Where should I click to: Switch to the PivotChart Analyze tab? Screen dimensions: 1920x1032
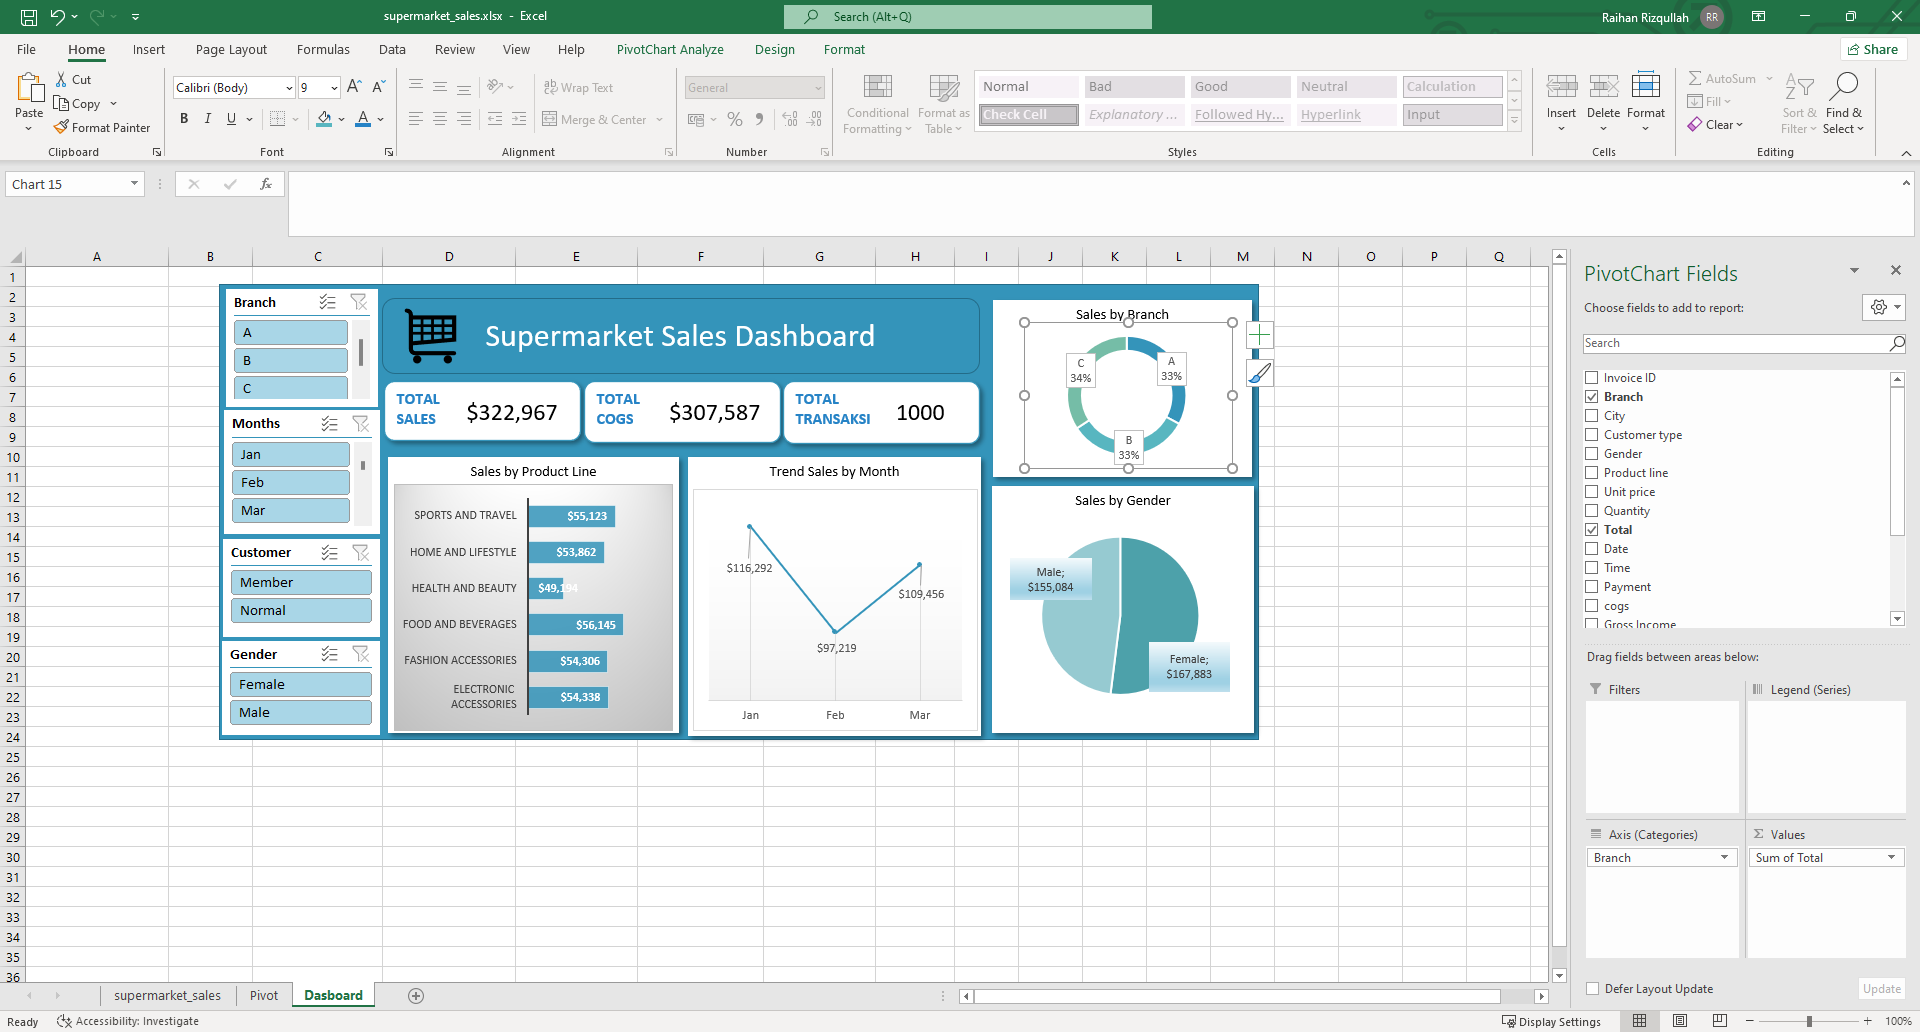670,49
